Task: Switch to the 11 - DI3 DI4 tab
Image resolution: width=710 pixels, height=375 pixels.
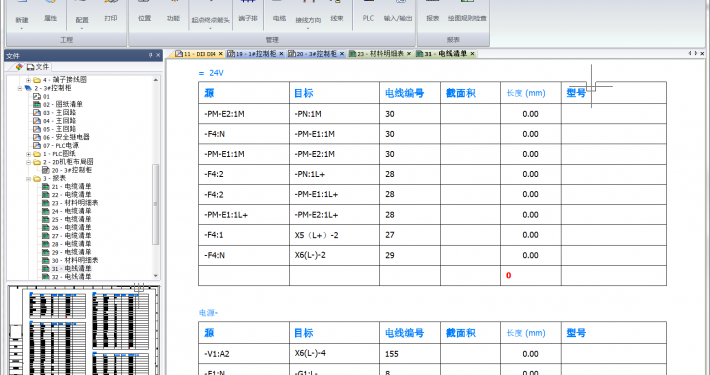Action: point(196,54)
